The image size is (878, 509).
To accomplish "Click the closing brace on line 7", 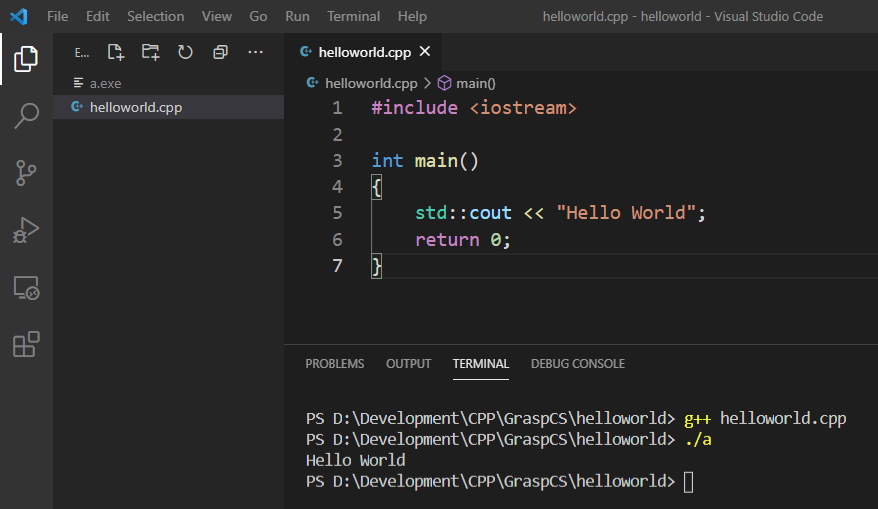I will click(376, 266).
